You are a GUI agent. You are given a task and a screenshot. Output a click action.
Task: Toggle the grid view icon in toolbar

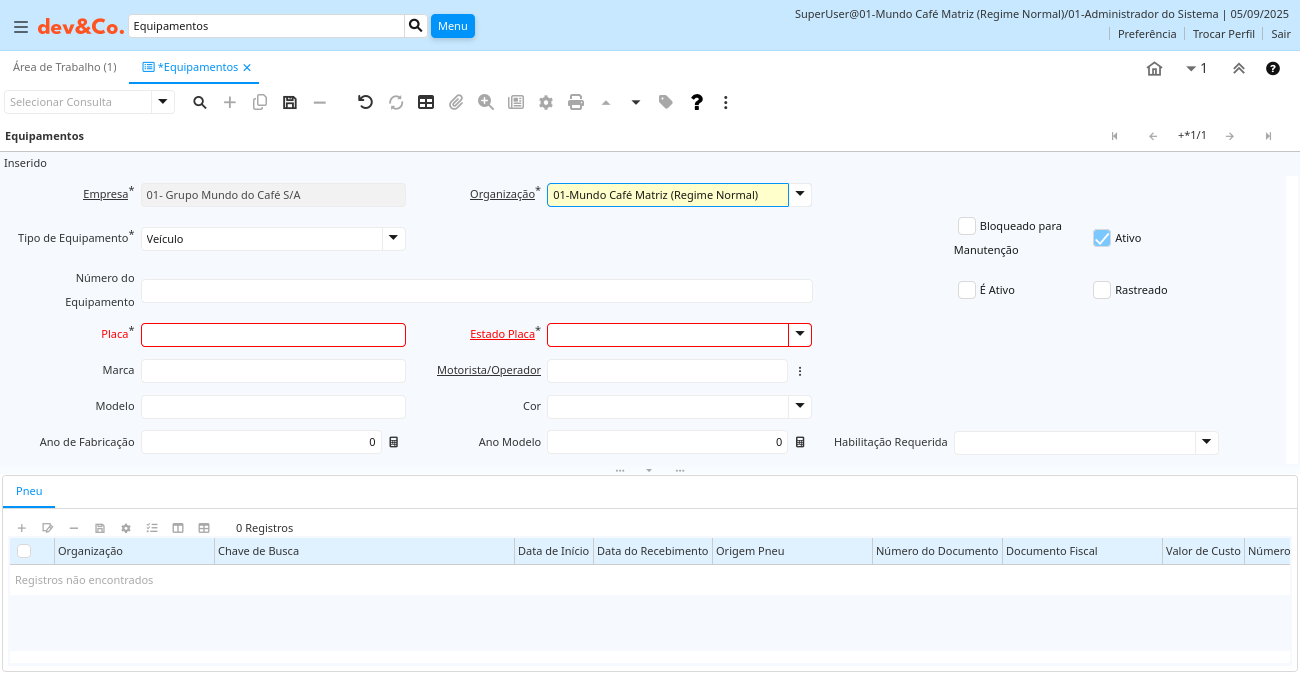point(426,102)
